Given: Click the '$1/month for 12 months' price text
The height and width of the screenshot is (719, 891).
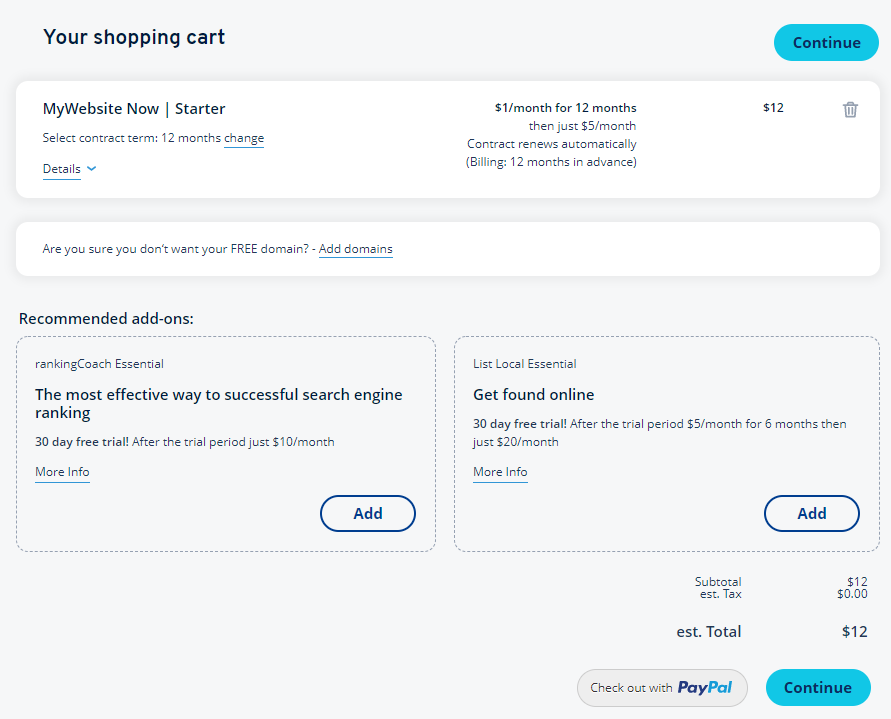Looking at the screenshot, I should click(x=565, y=108).
